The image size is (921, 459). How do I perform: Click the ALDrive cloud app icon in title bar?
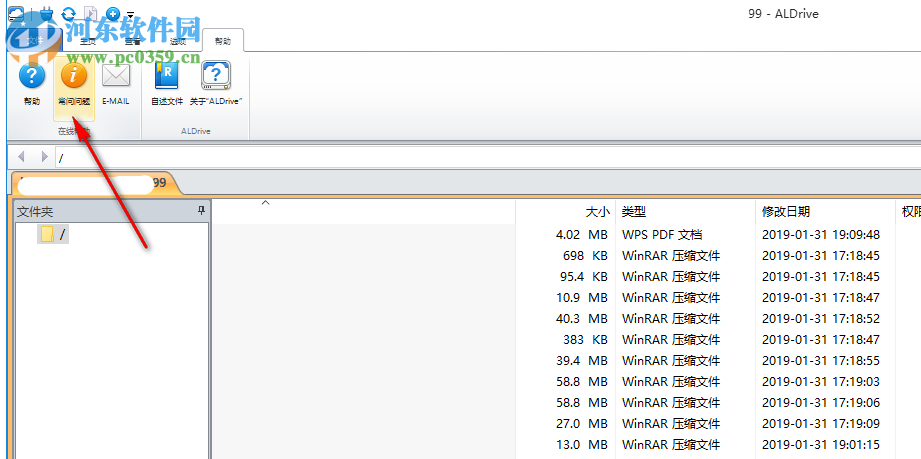click(x=16, y=13)
